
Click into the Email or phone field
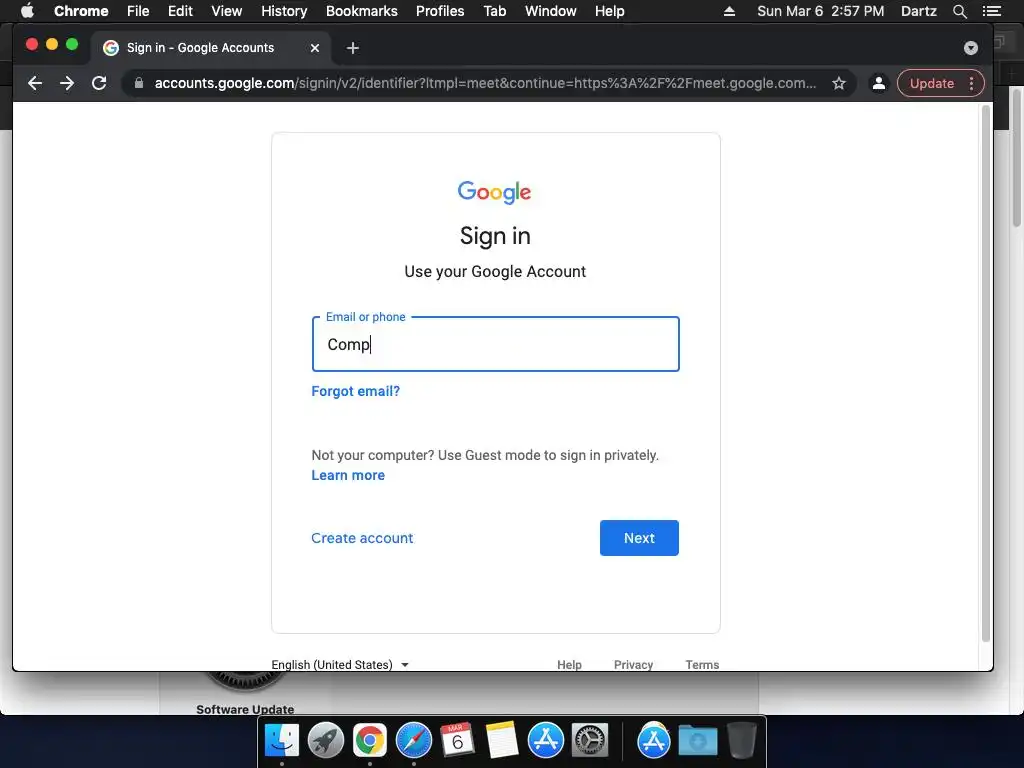[x=496, y=344]
